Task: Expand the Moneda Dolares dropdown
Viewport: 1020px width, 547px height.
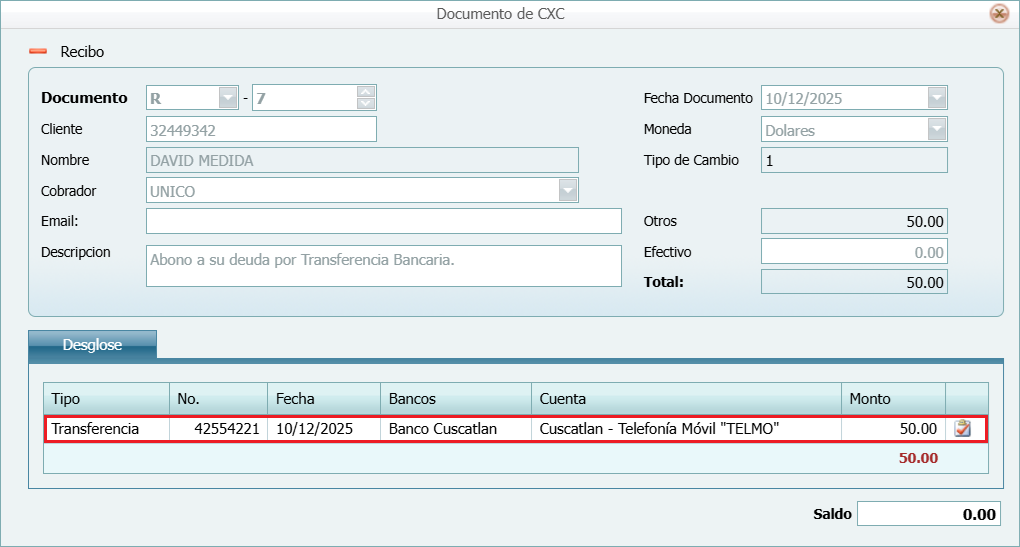Action: (936, 130)
